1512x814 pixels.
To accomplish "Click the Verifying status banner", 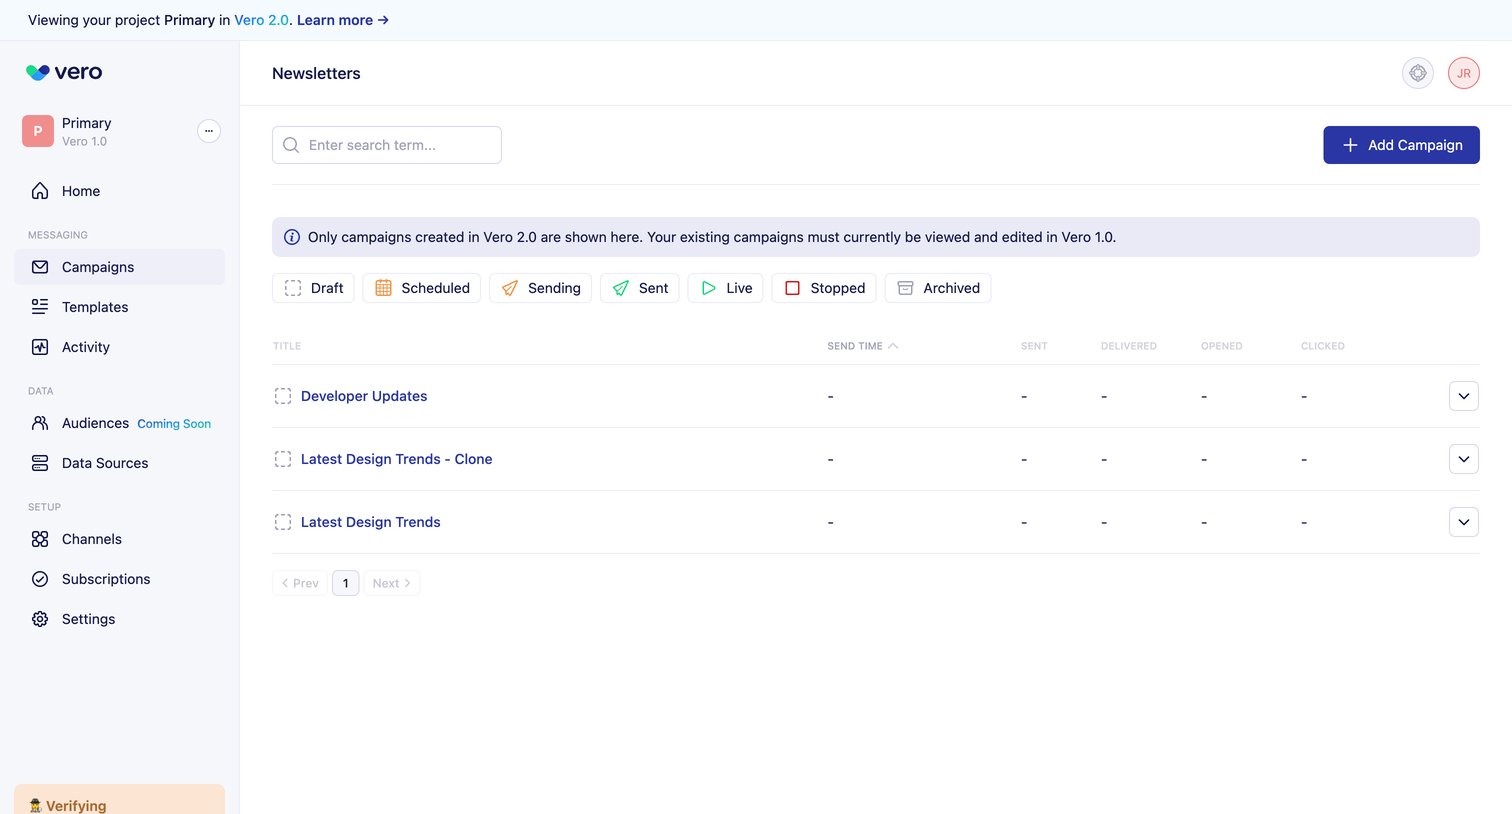I will (120, 800).
